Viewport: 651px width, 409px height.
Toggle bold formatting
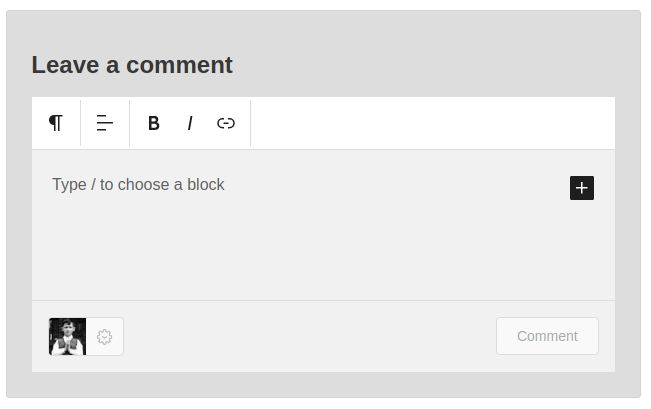coord(154,123)
